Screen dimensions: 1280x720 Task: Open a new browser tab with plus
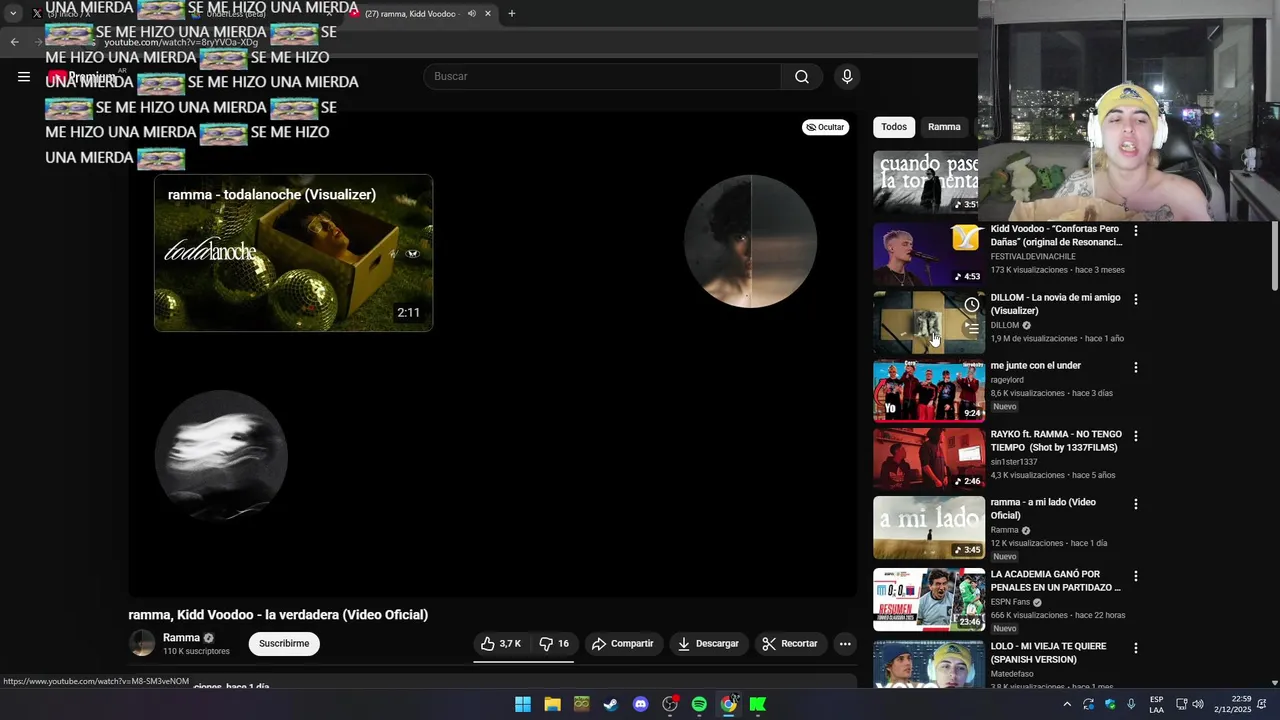512,13
